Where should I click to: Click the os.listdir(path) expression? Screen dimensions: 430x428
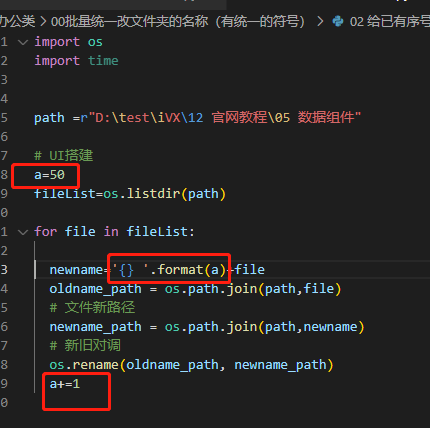click(164, 194)
